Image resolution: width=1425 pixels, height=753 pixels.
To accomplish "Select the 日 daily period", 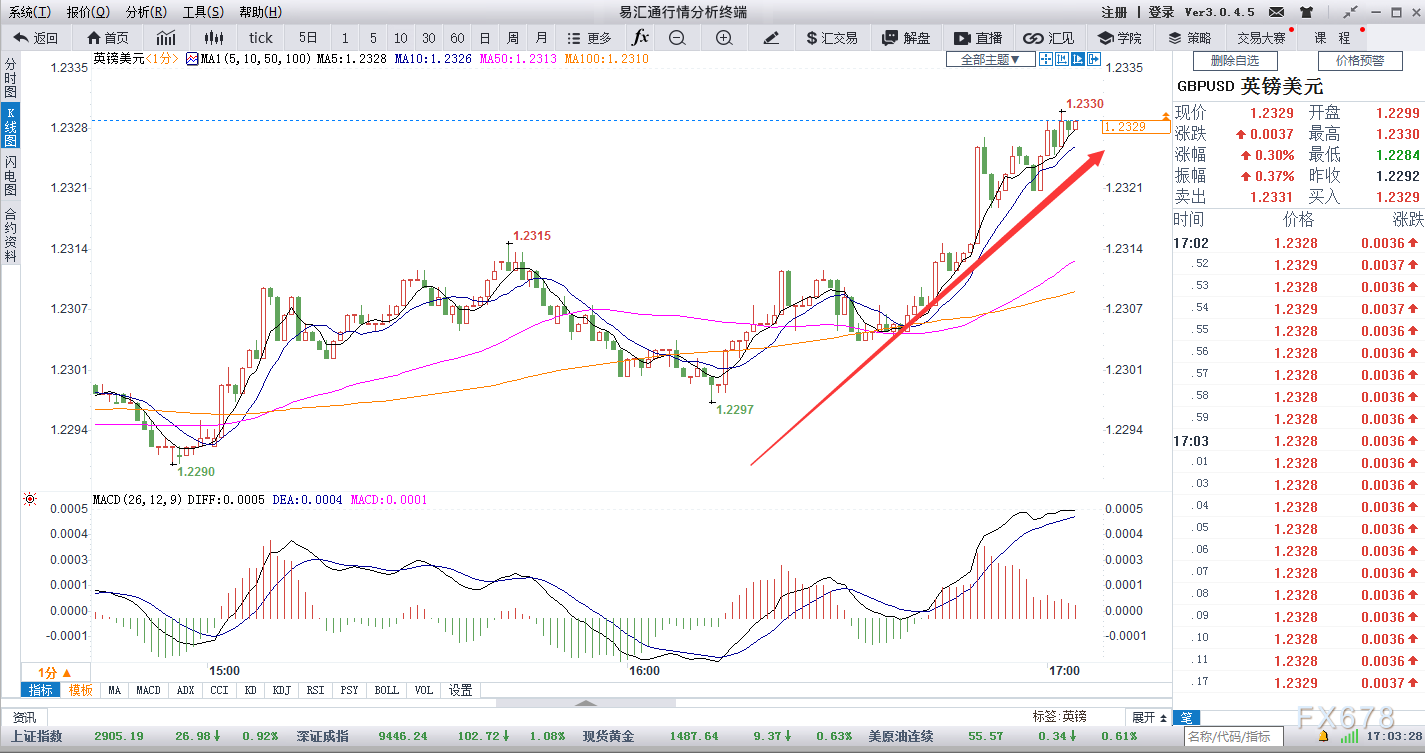I will 485,38.
